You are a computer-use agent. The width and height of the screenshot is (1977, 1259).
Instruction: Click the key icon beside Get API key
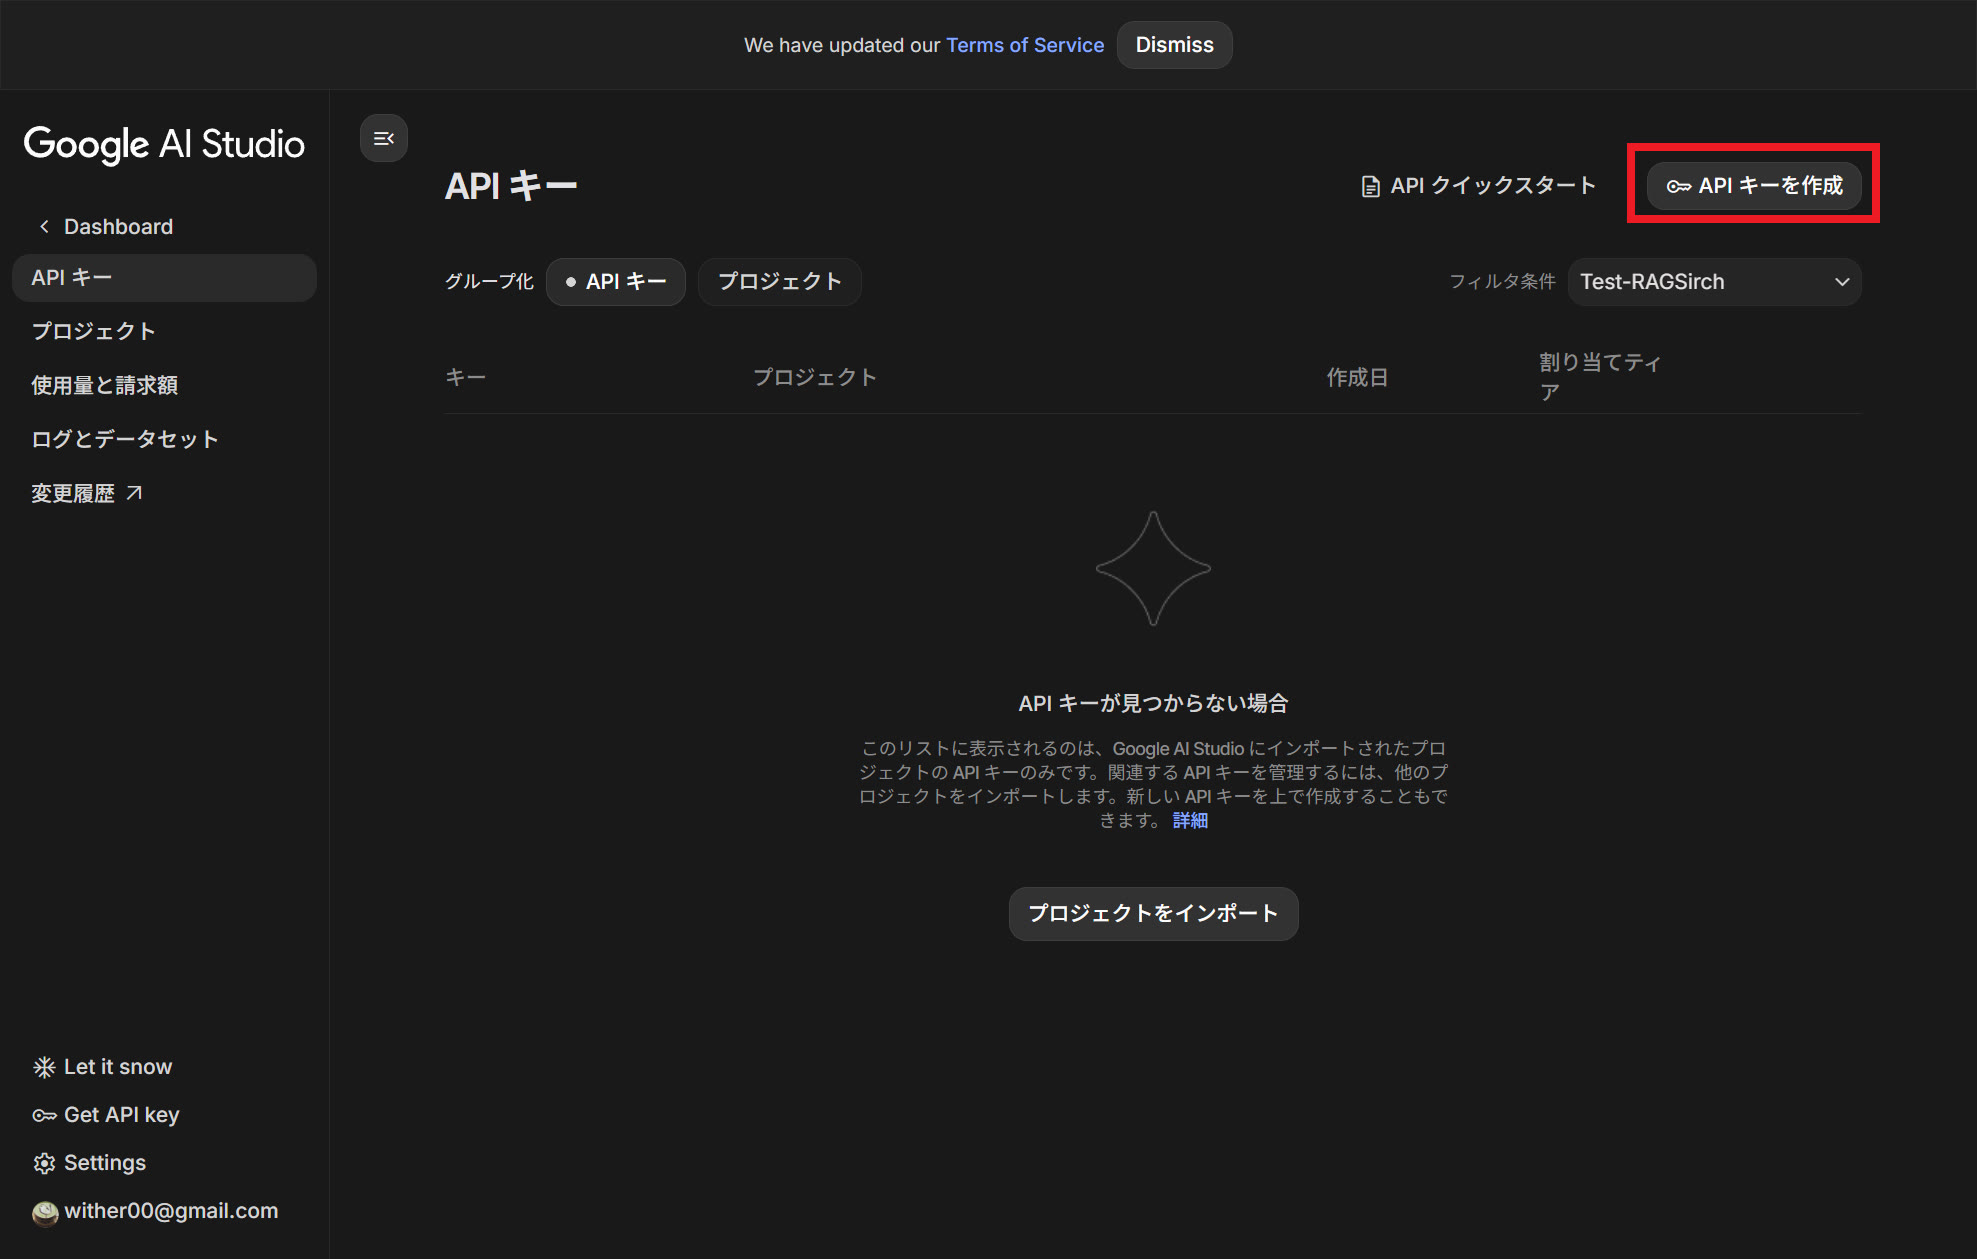click(x=44, y=1115)
